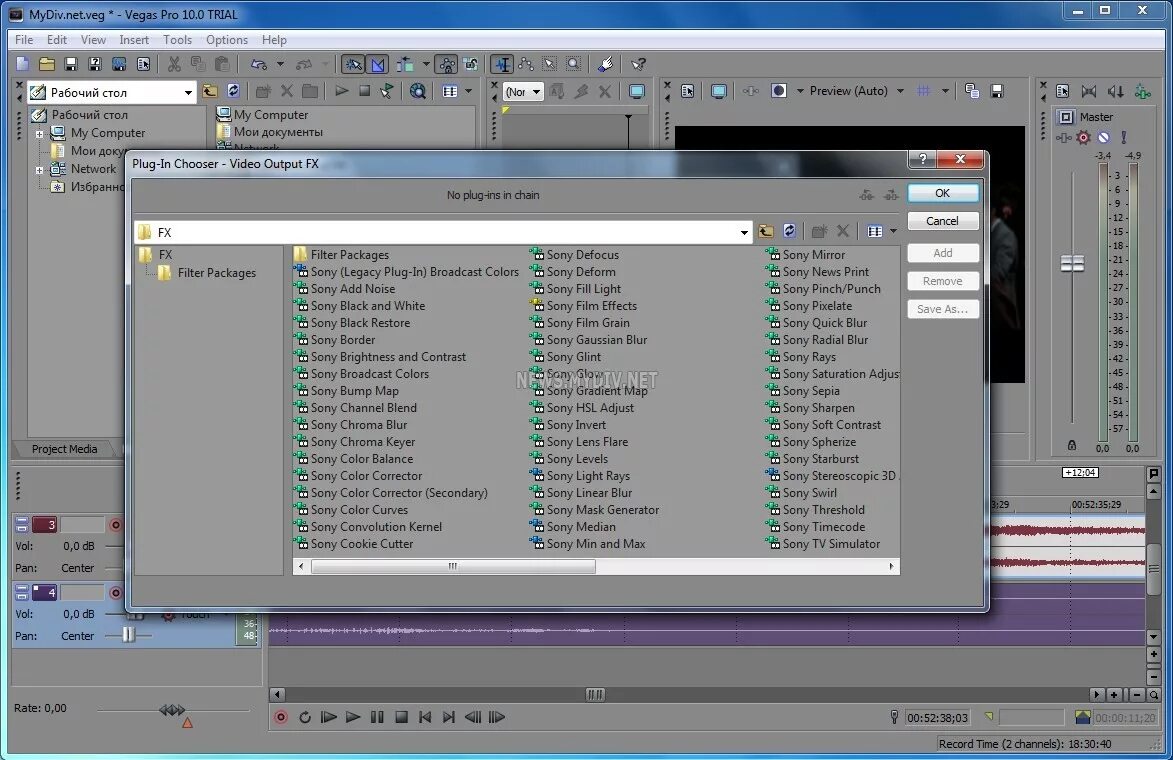Arm track 3 for record

[x=115, y=525]
